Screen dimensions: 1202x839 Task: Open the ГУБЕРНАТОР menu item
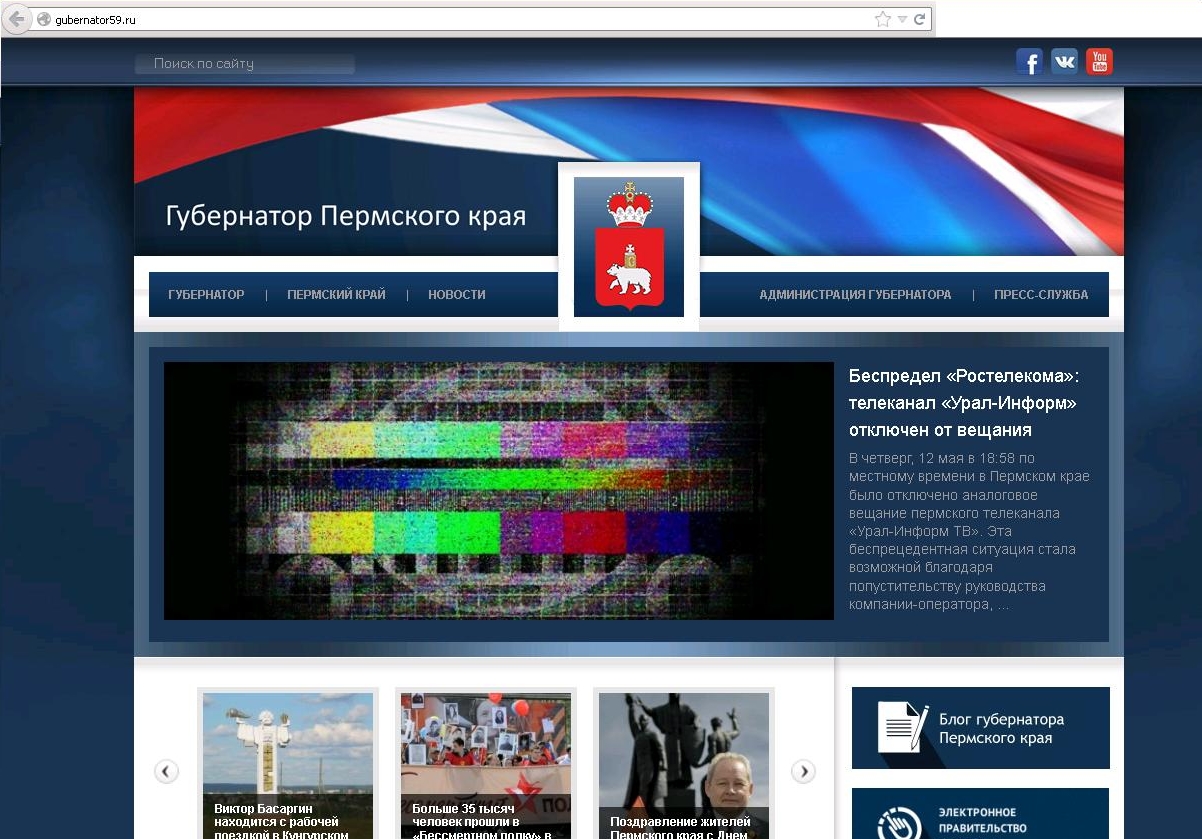(x=206, y=294)
